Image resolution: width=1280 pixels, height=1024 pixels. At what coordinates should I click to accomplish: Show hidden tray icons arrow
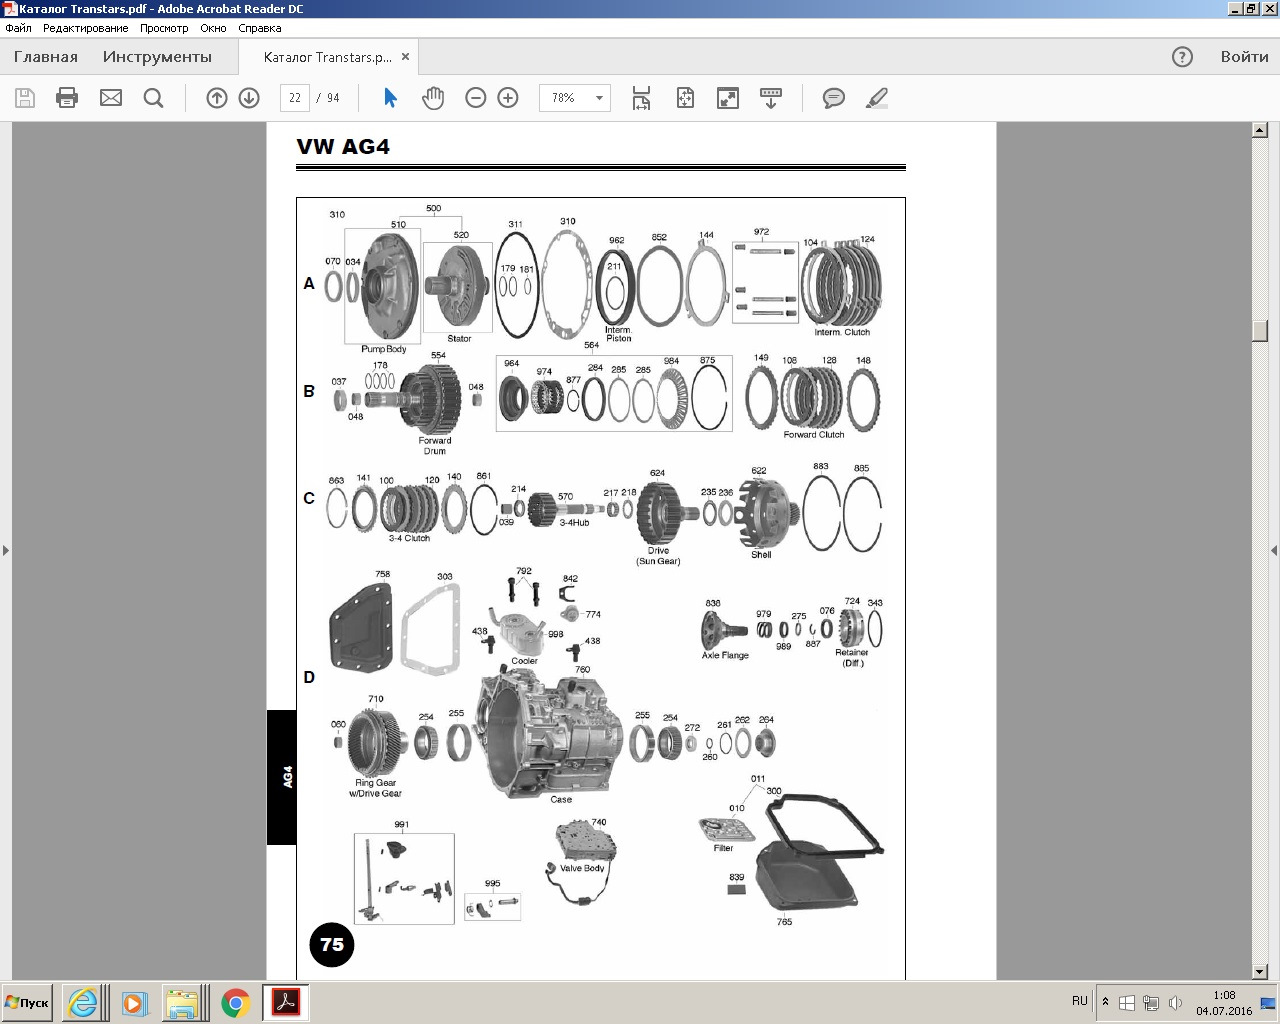tap(1105, 1002)
